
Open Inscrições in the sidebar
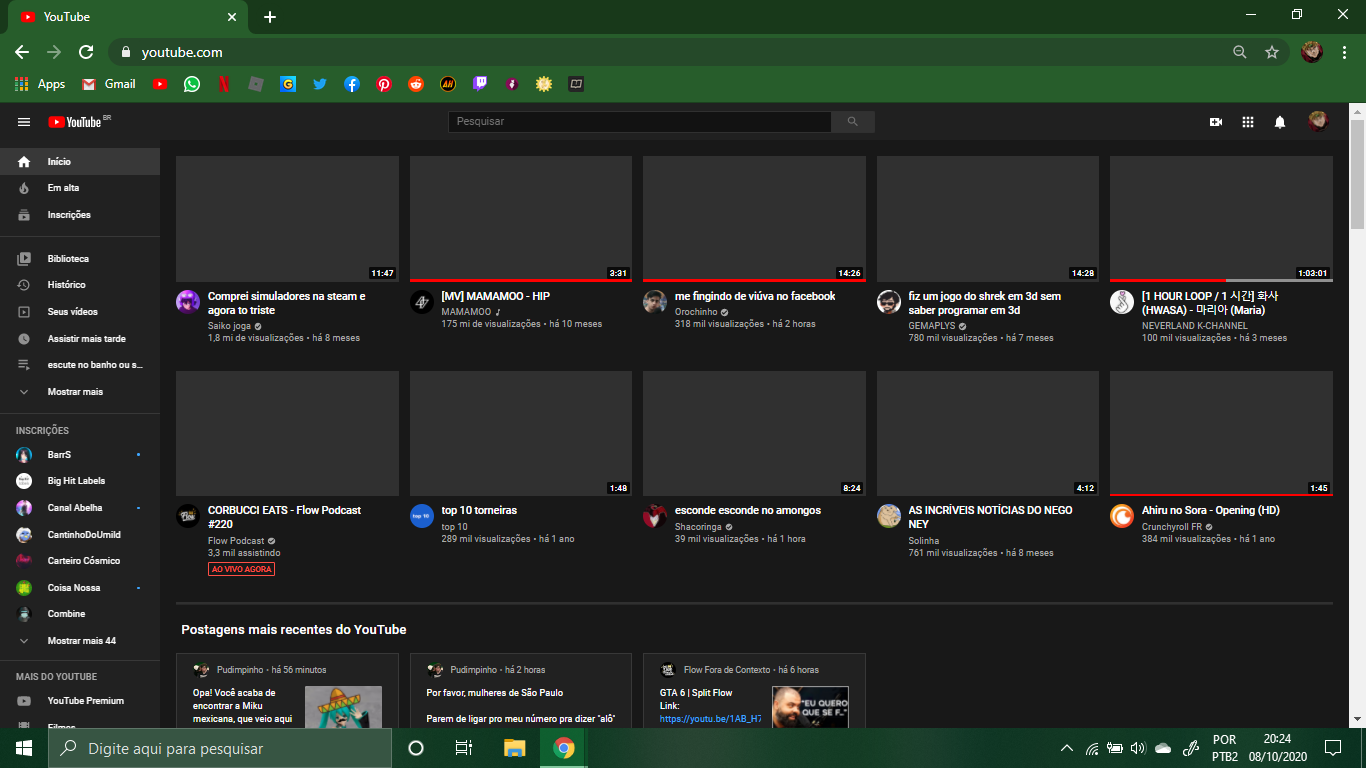tap(80, 215)
